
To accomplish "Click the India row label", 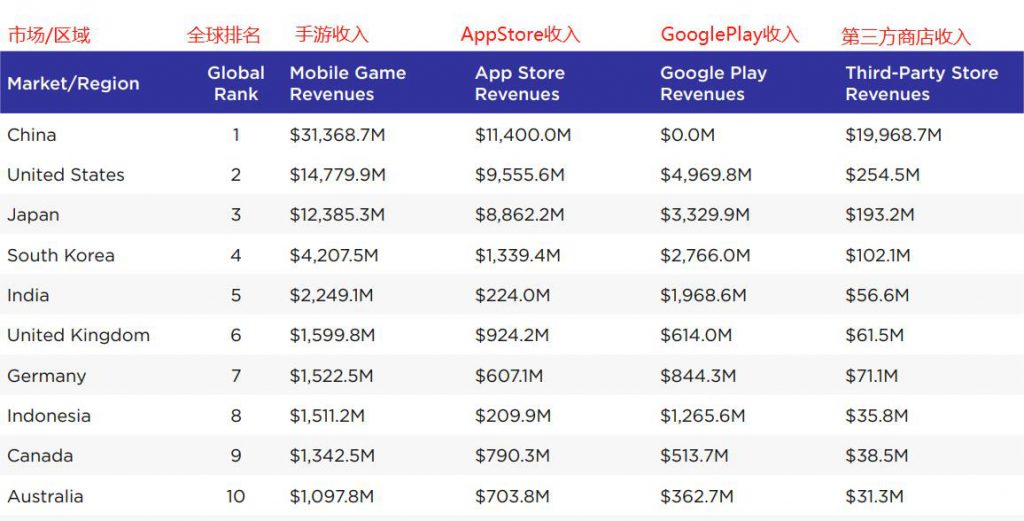I will (28, 295).
